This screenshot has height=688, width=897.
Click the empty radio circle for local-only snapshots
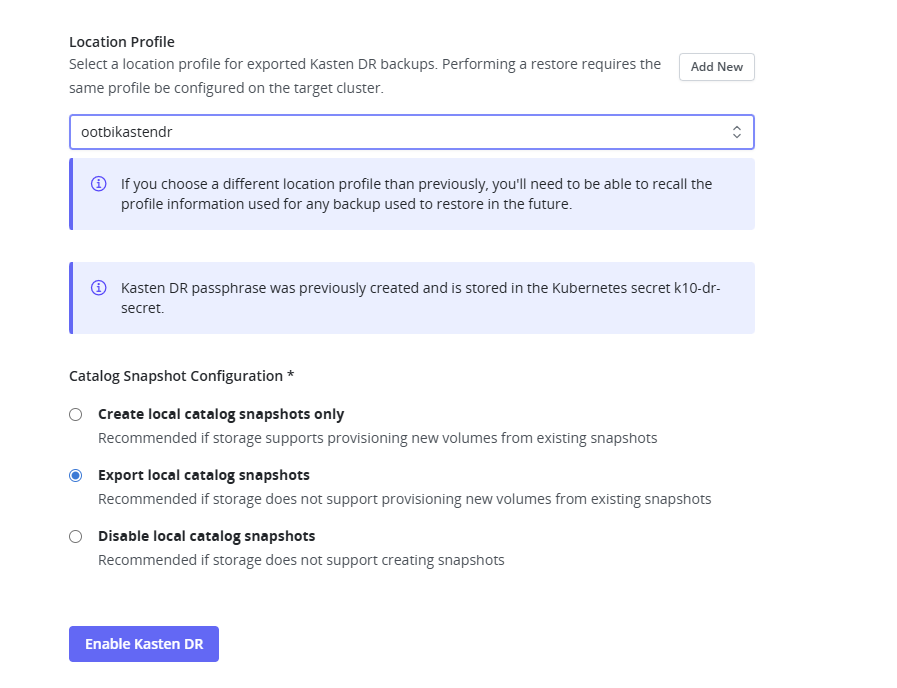point(75,414)
